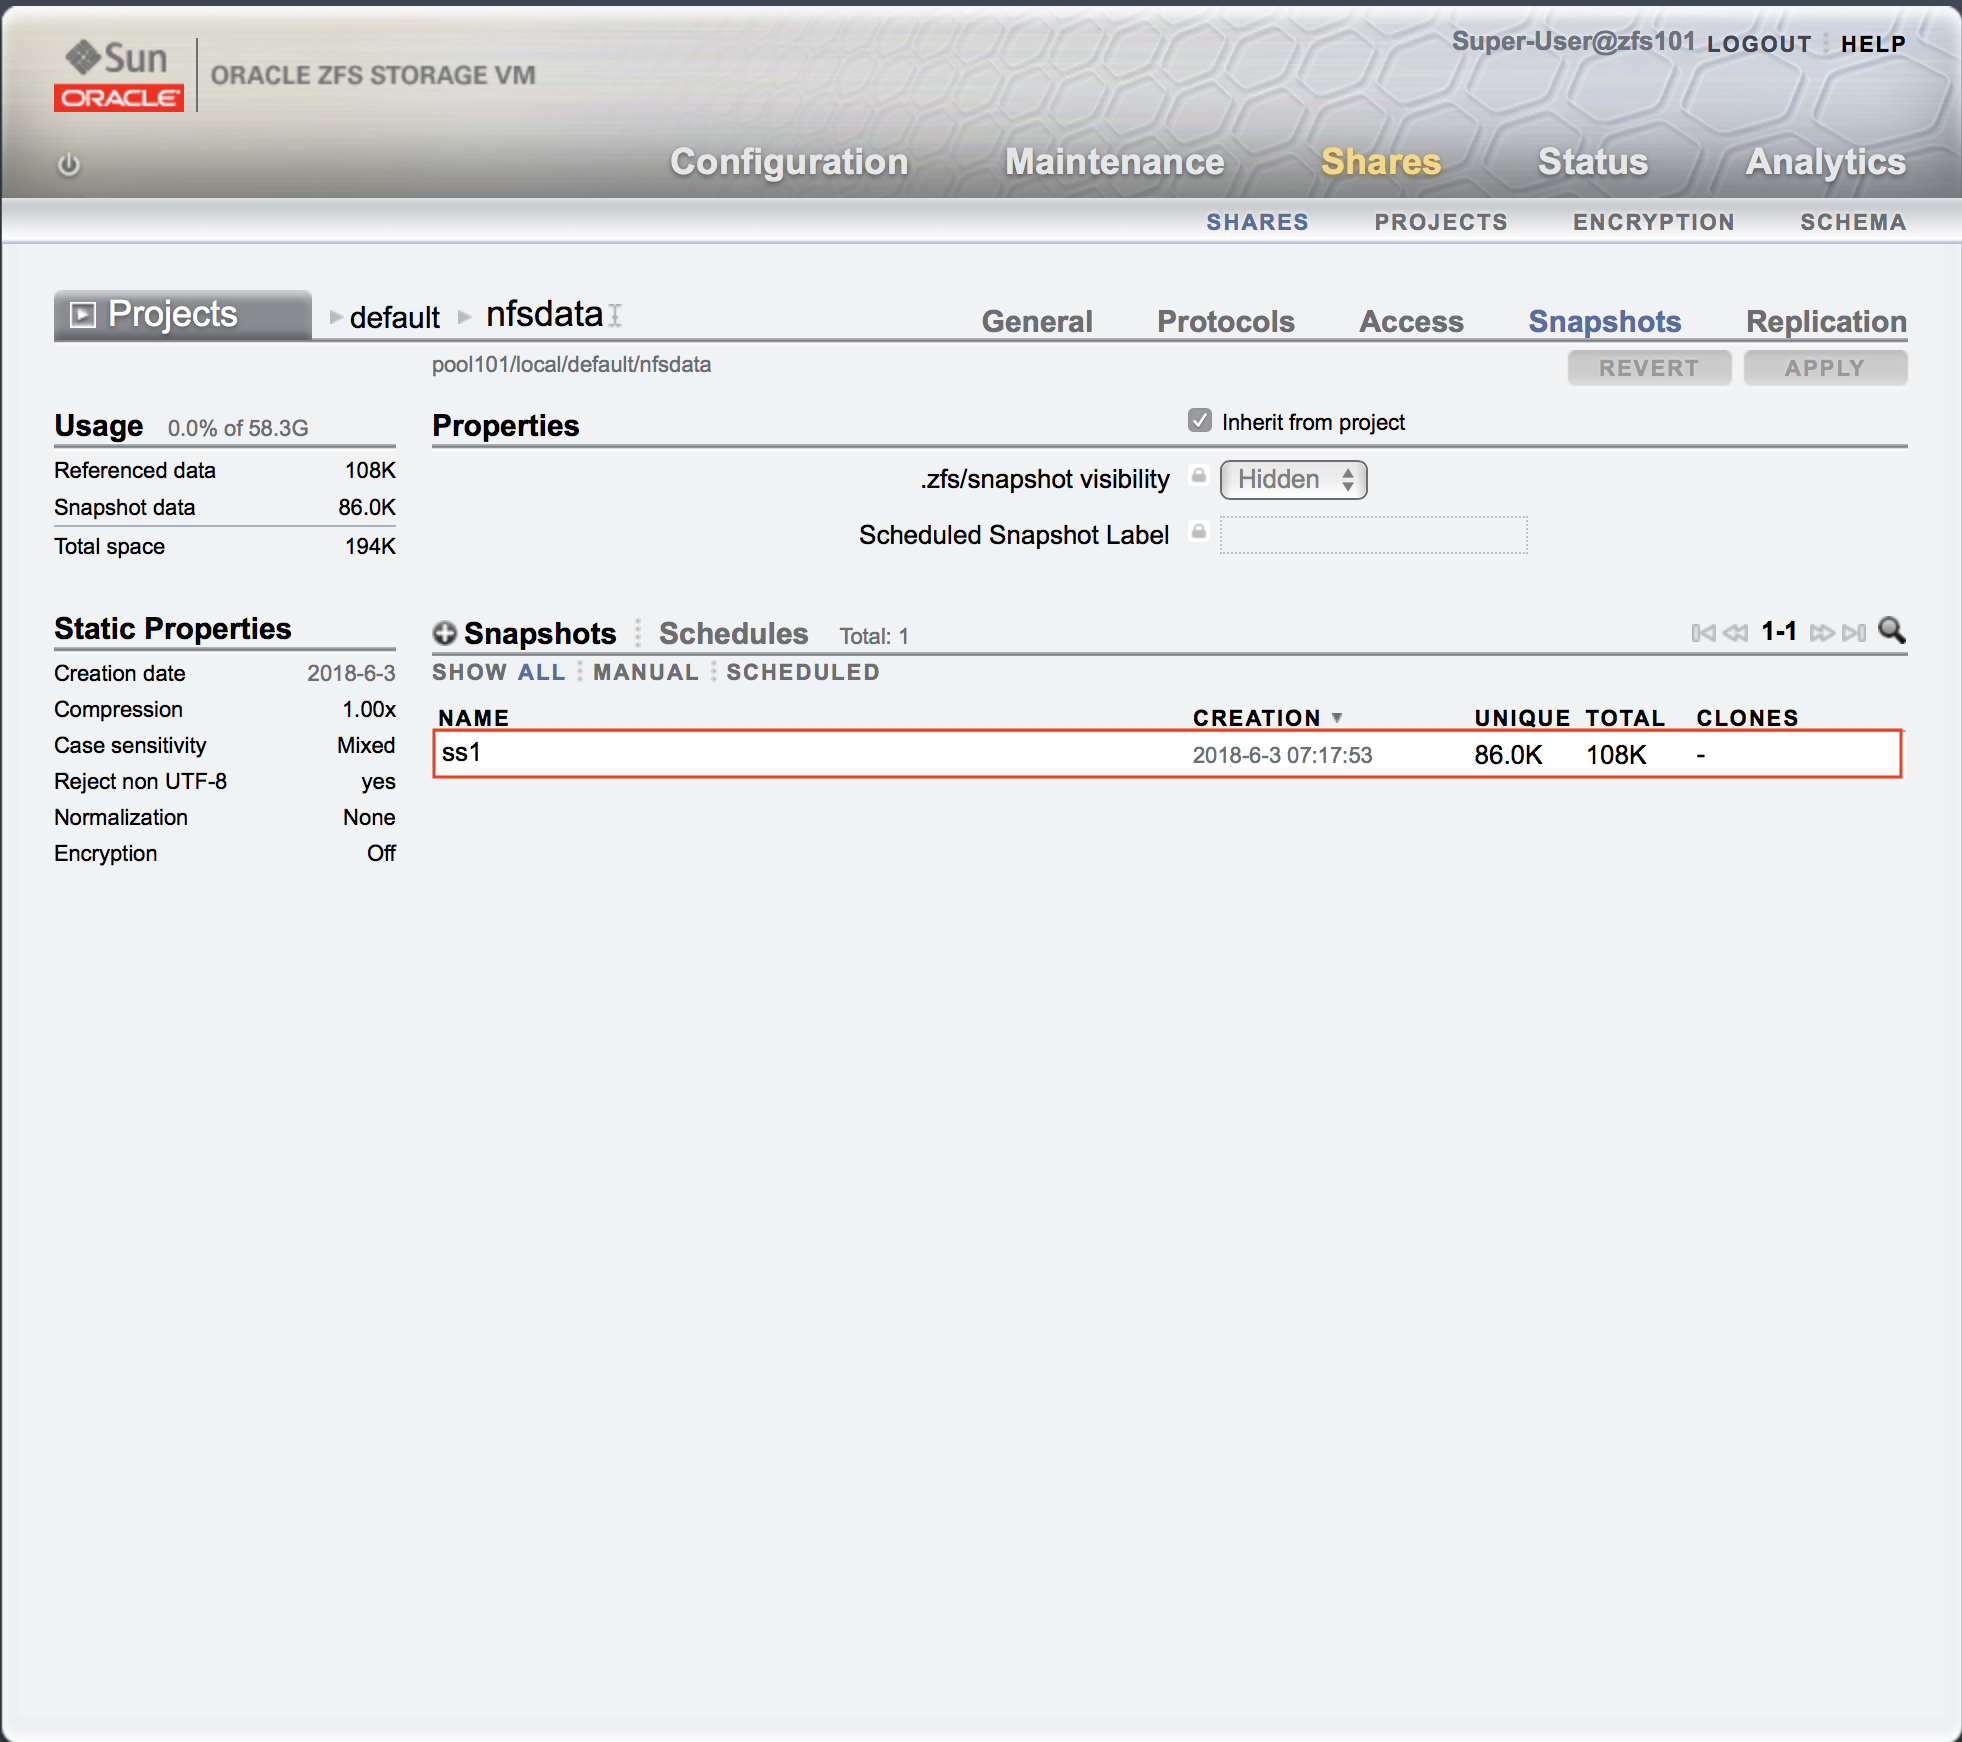The height and width of the screenshot is (1742, 1962).
Task: Click the lock icon beside .zfs/snapshot visibility
Action: click(1198, 475)
